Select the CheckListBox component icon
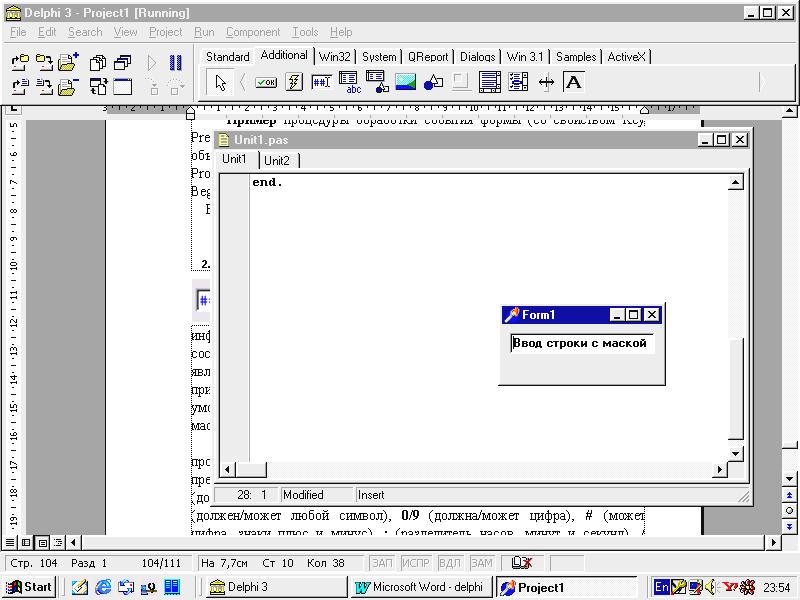 tap(518, 82)
